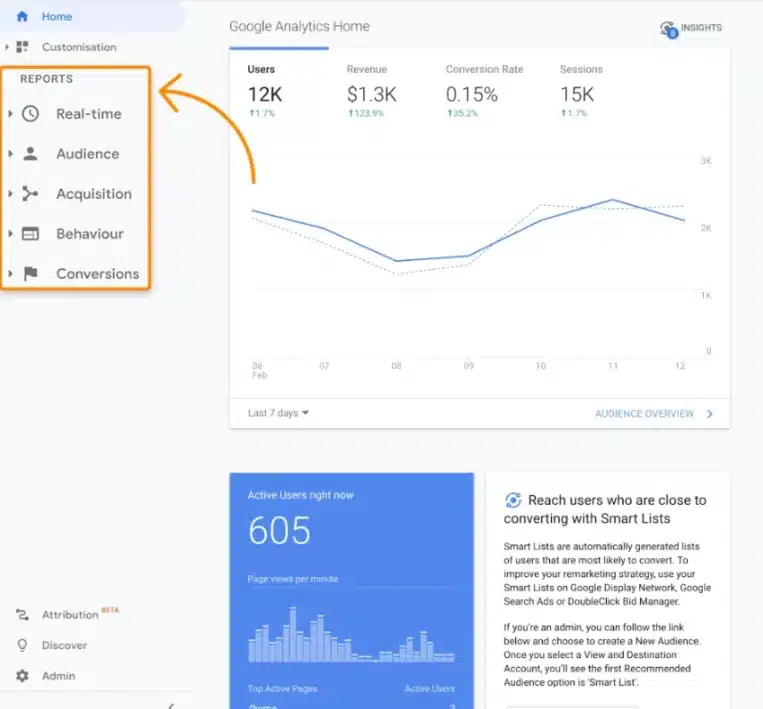The width and height of the screenshot is (763, 709).
Task: Click the chevron beside Audience Overview
Action: tap(709, 414)
